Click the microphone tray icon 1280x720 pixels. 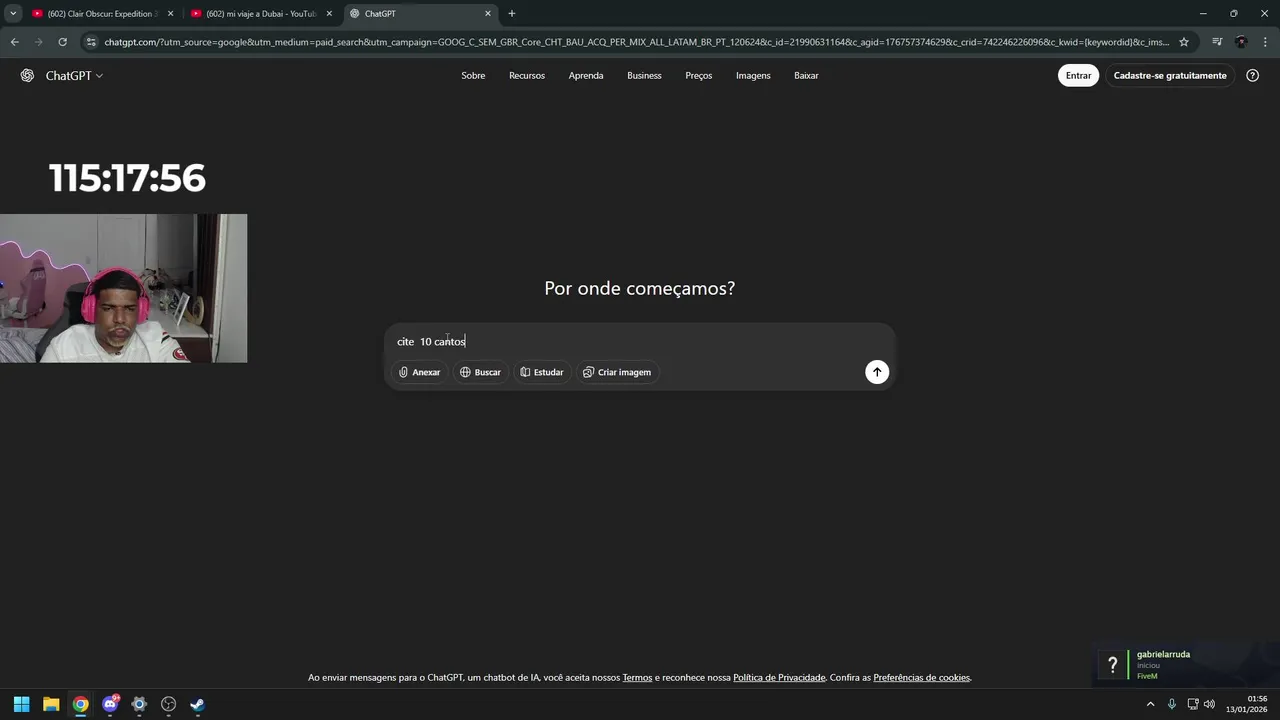[1172, 704]
